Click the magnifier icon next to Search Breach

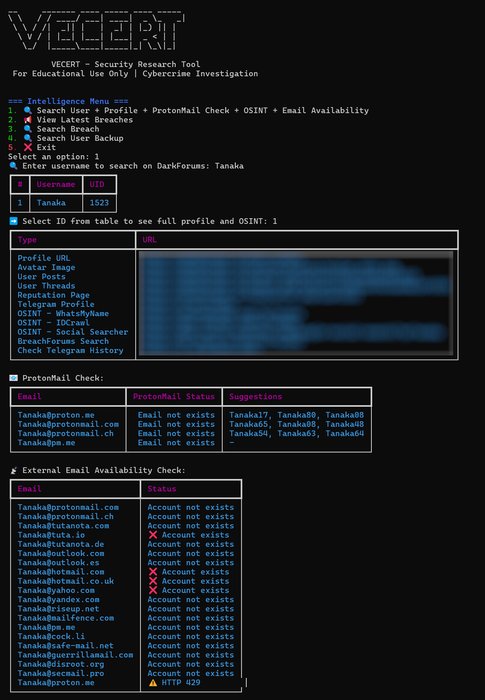click(28, 129)
